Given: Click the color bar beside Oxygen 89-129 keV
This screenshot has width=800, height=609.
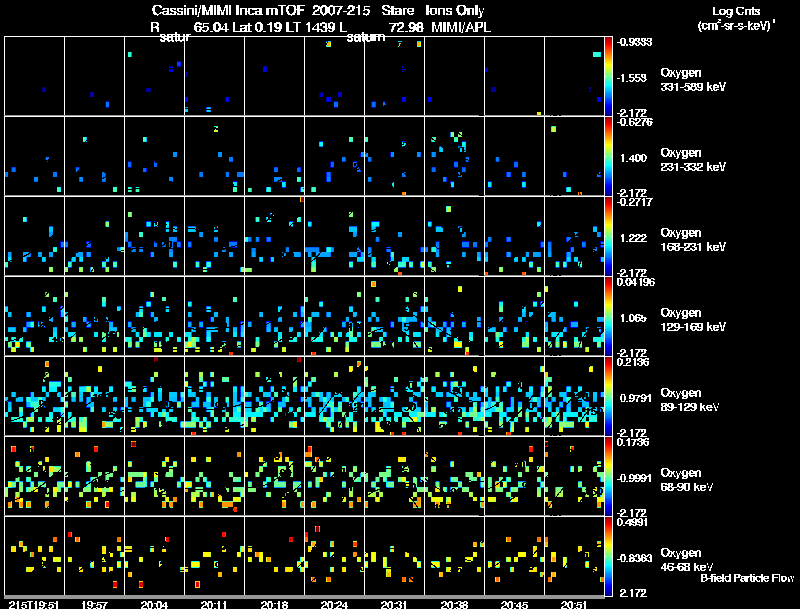Looking at the screenshot, I should pyautogui.click(x=608, y=396).
